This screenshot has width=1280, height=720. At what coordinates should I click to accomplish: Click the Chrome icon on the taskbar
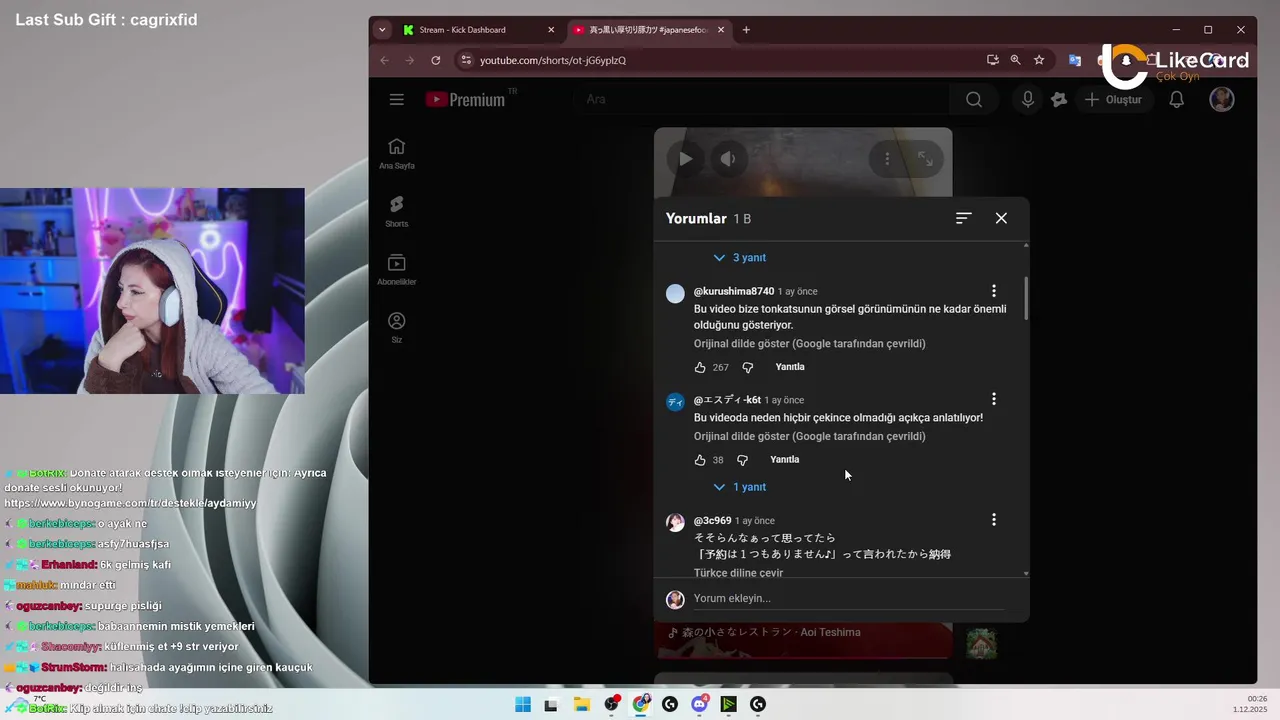point(641,704)
